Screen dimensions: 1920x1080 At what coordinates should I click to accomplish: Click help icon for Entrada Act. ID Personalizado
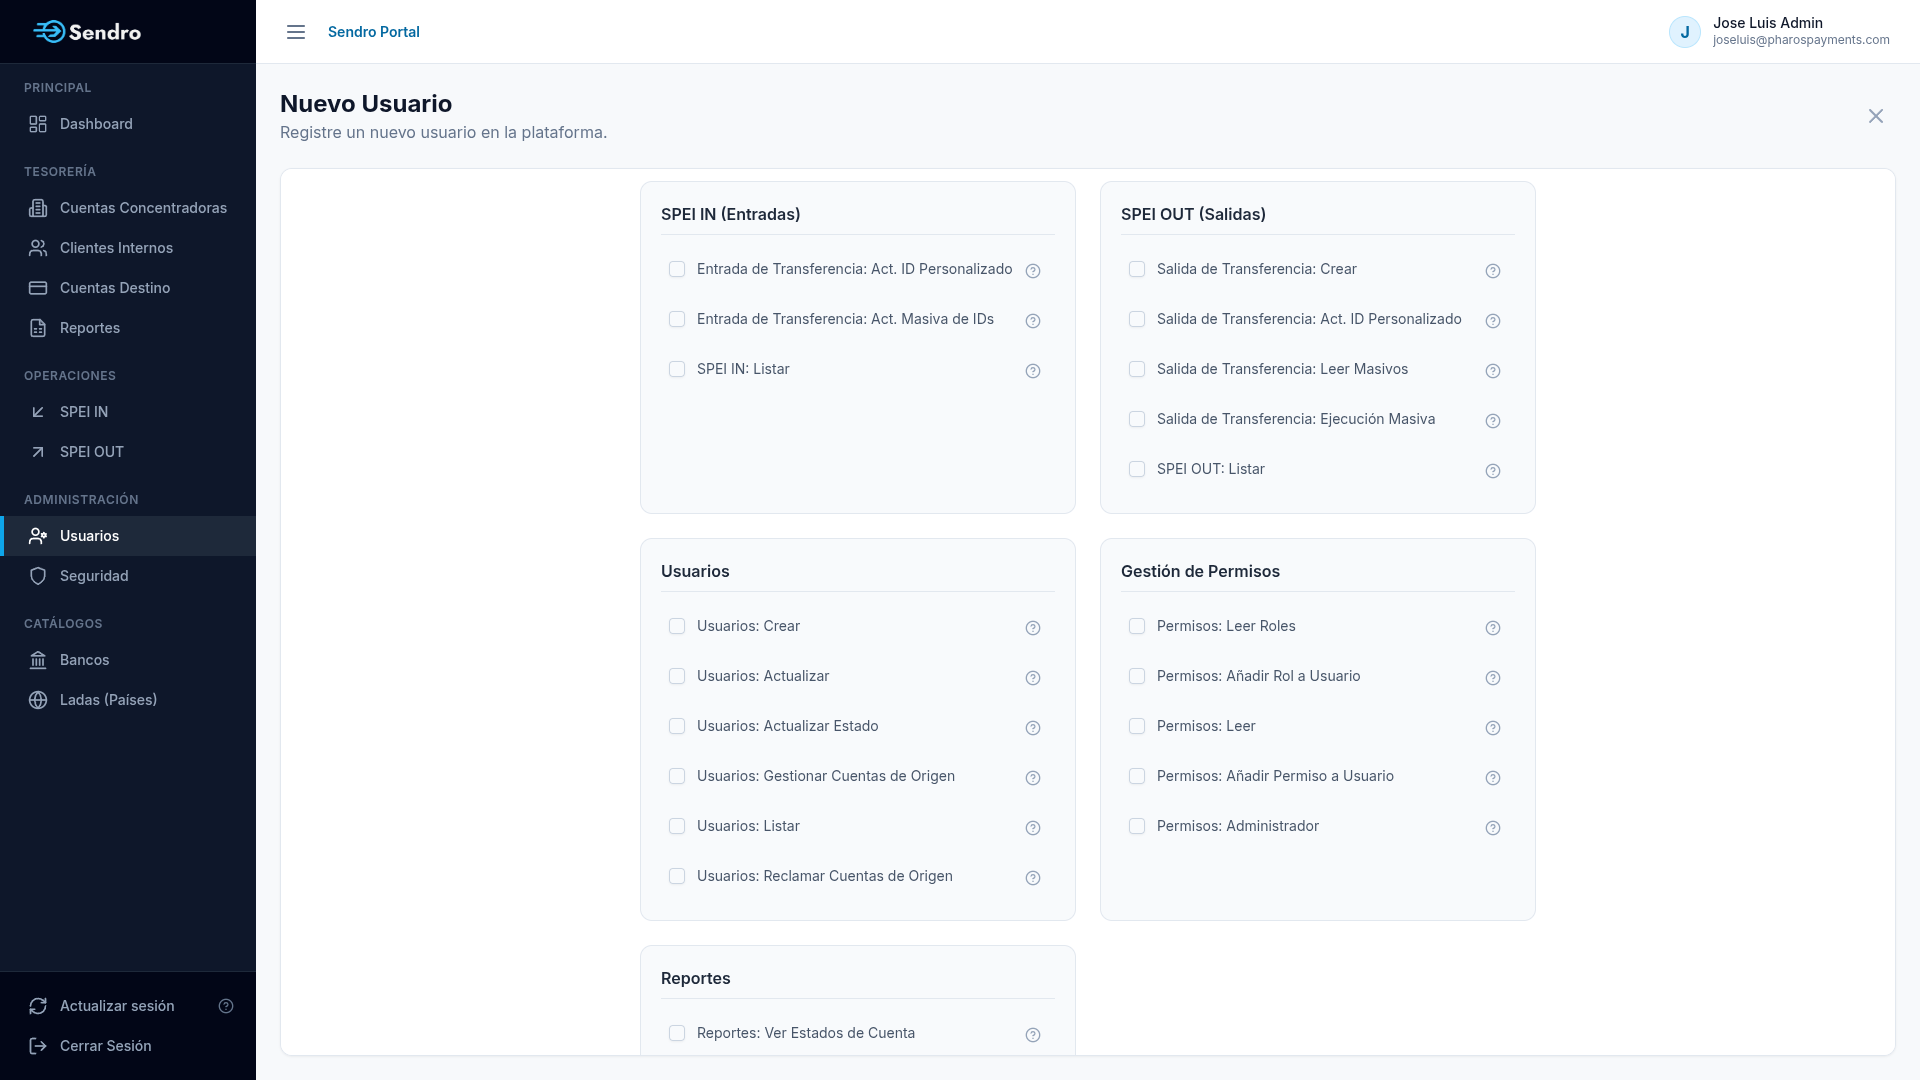1033,271
